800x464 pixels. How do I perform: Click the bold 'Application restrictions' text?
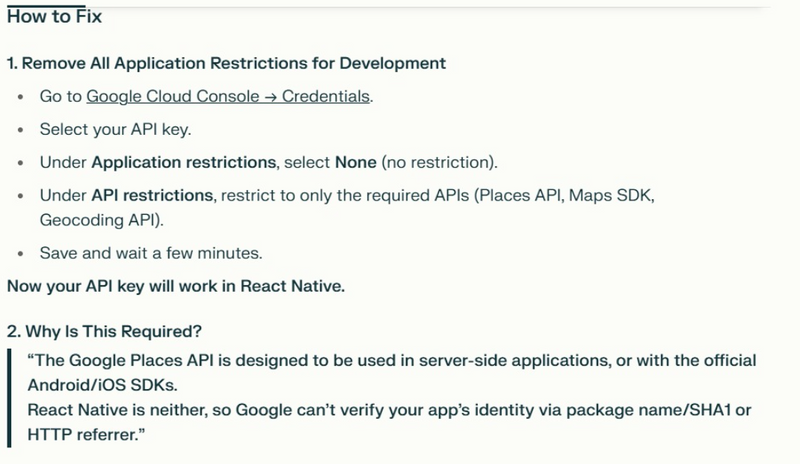tap(184, 162)
